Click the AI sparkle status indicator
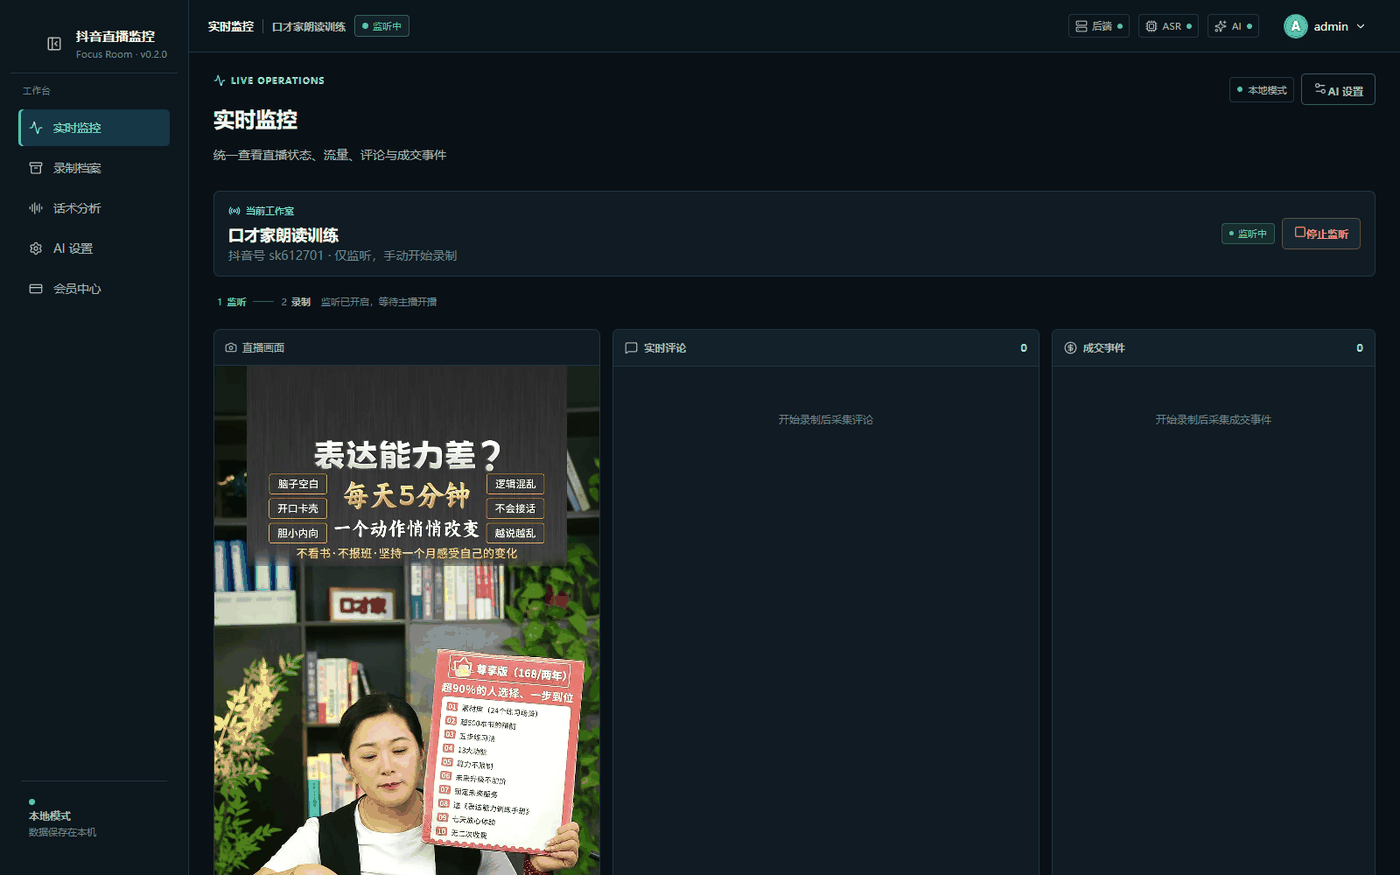1400x875 pixels. pyautogui.click(x=1233, y=26)
